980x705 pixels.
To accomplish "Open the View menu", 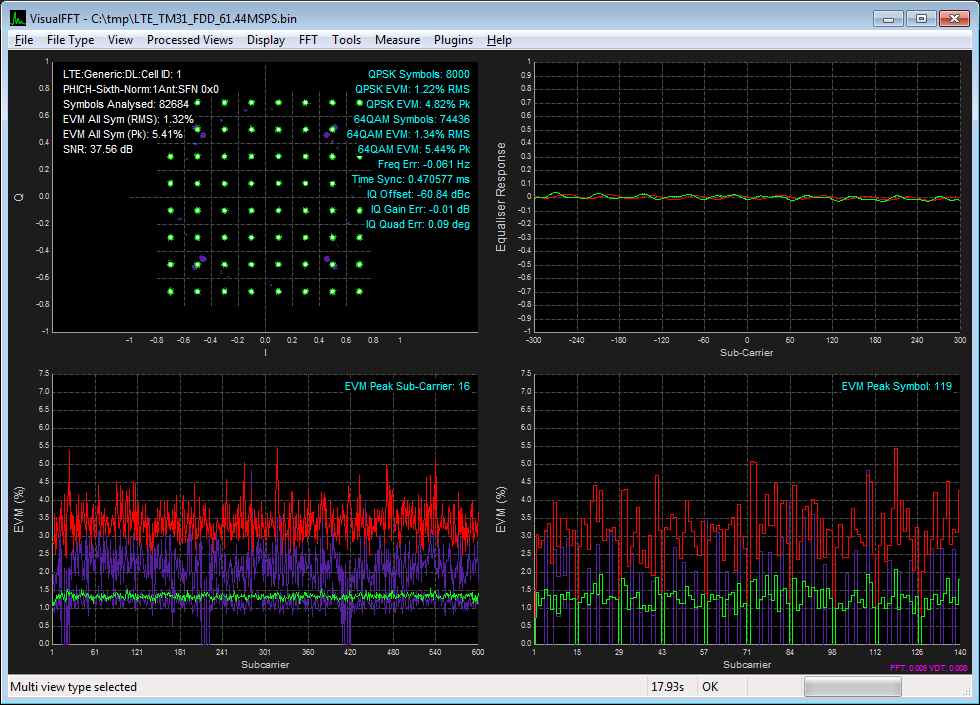I will [x=120, y=40].
